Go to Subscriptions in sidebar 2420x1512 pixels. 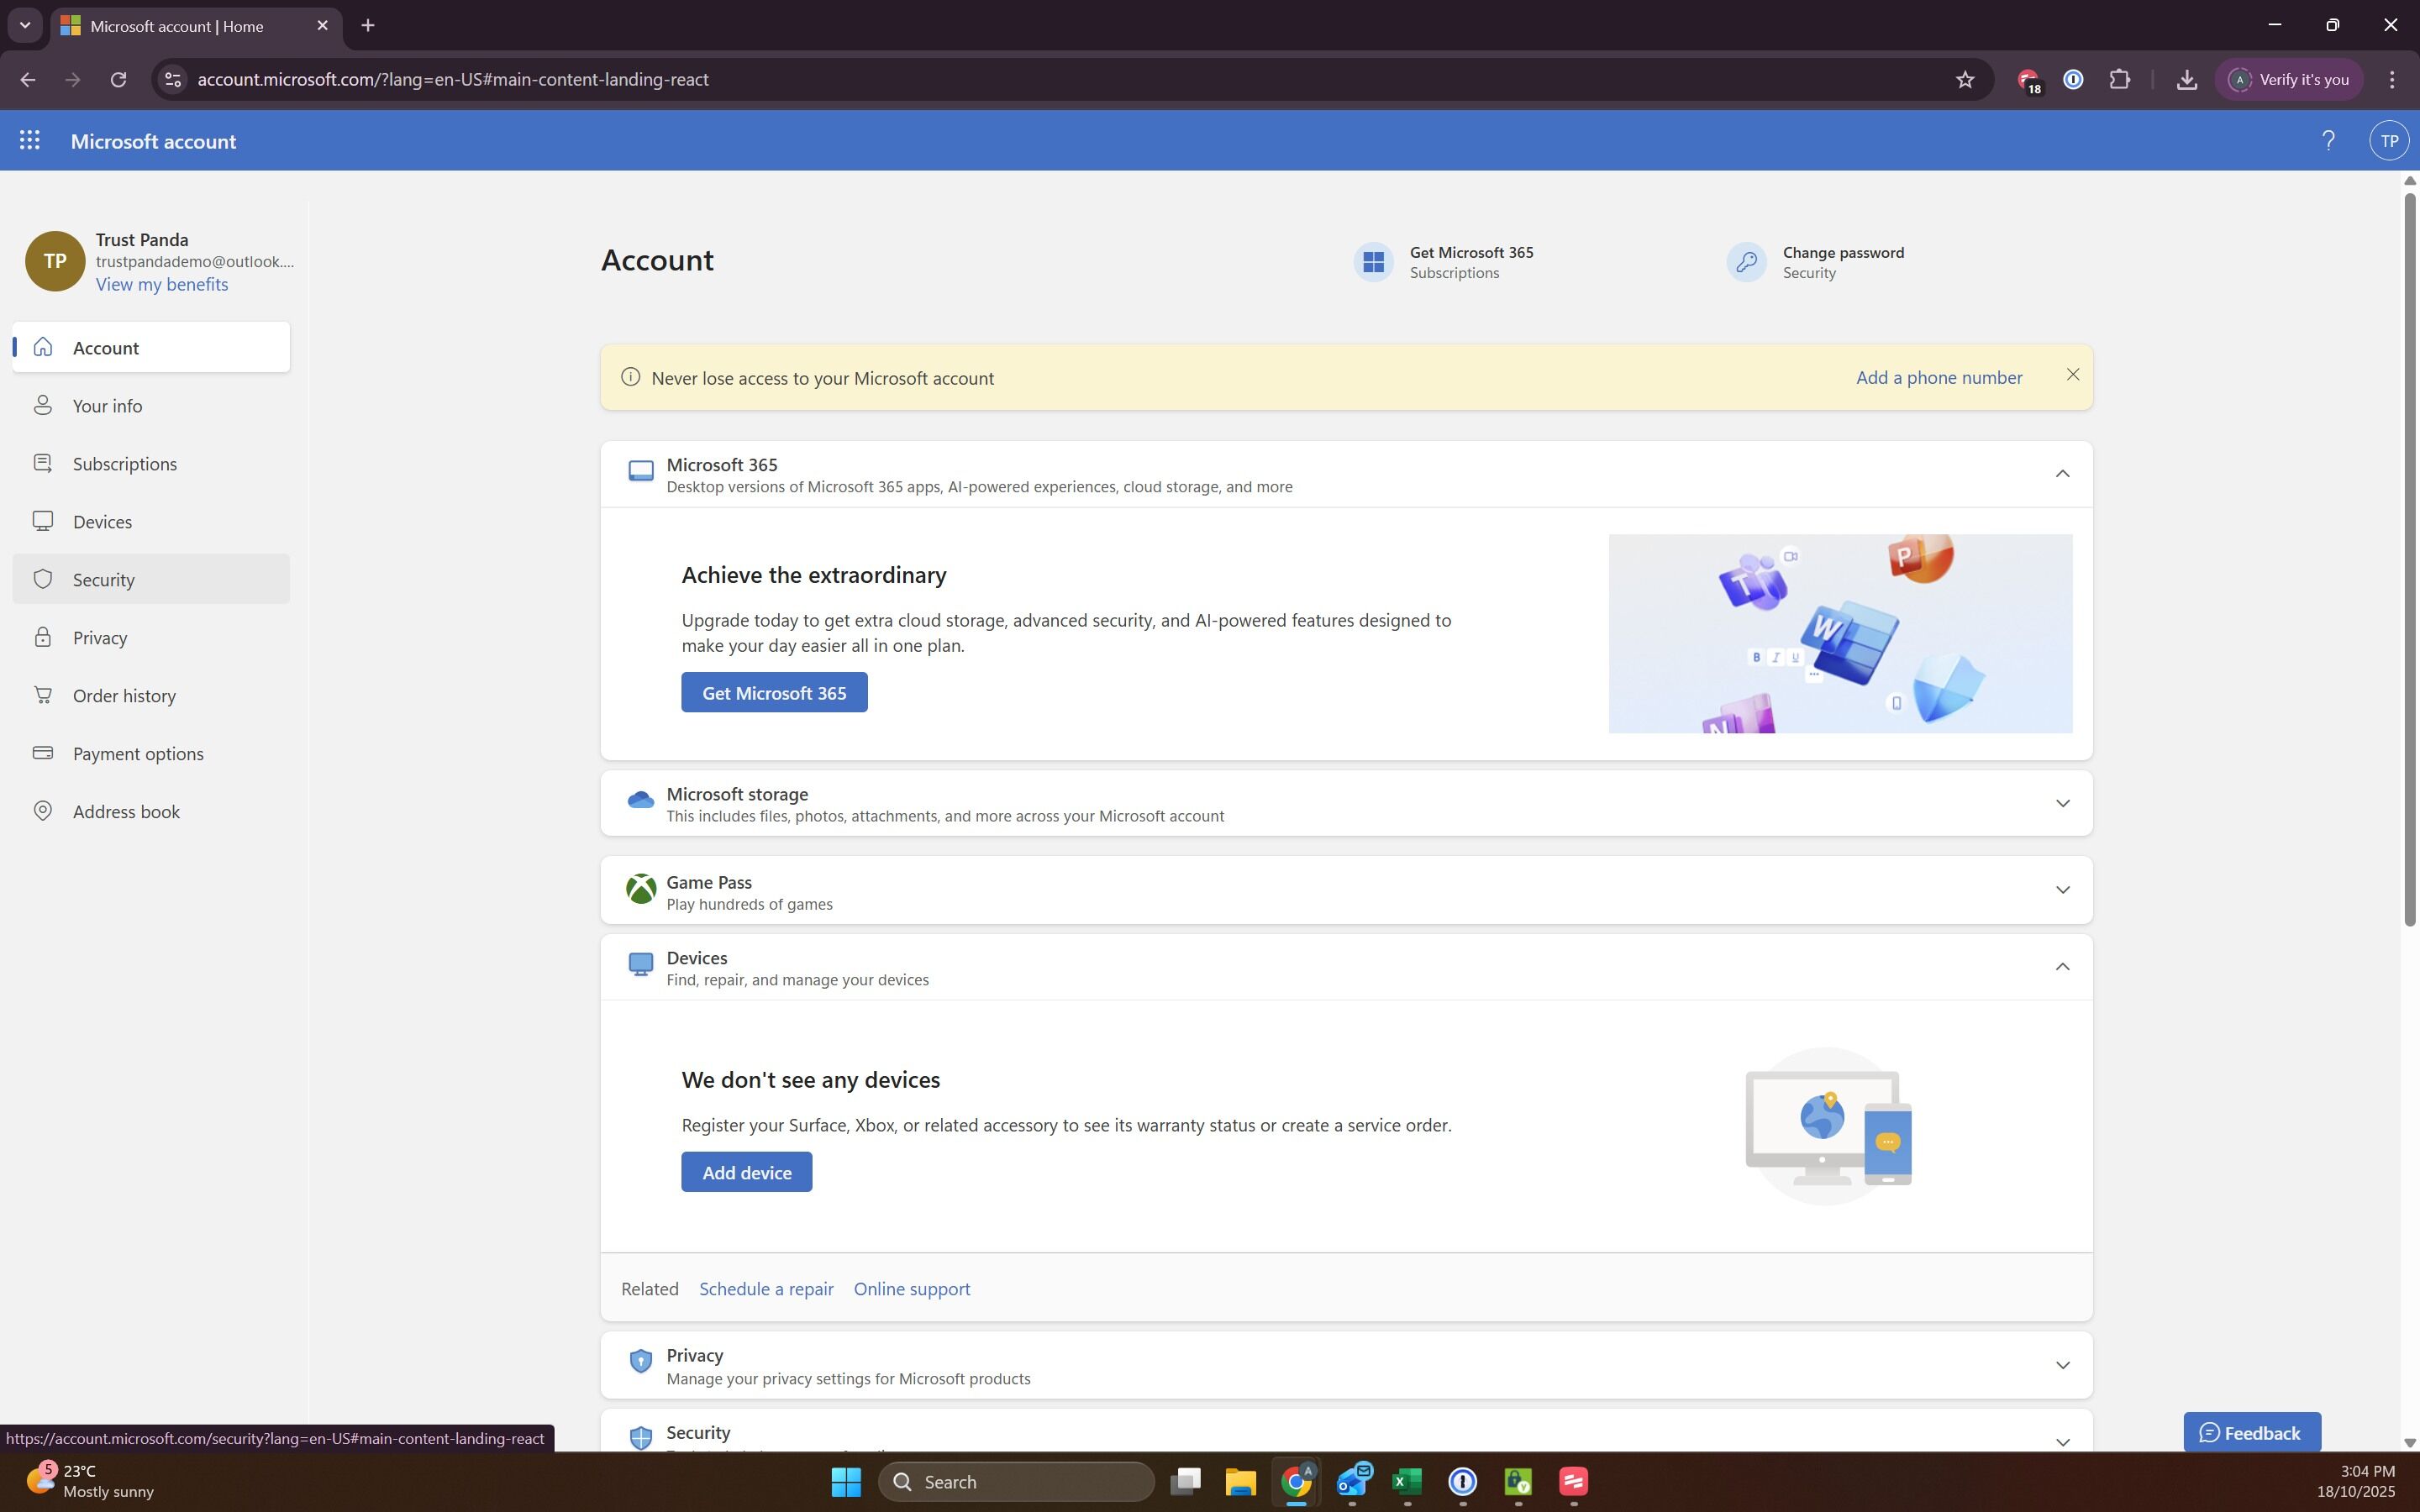(124, 464)
